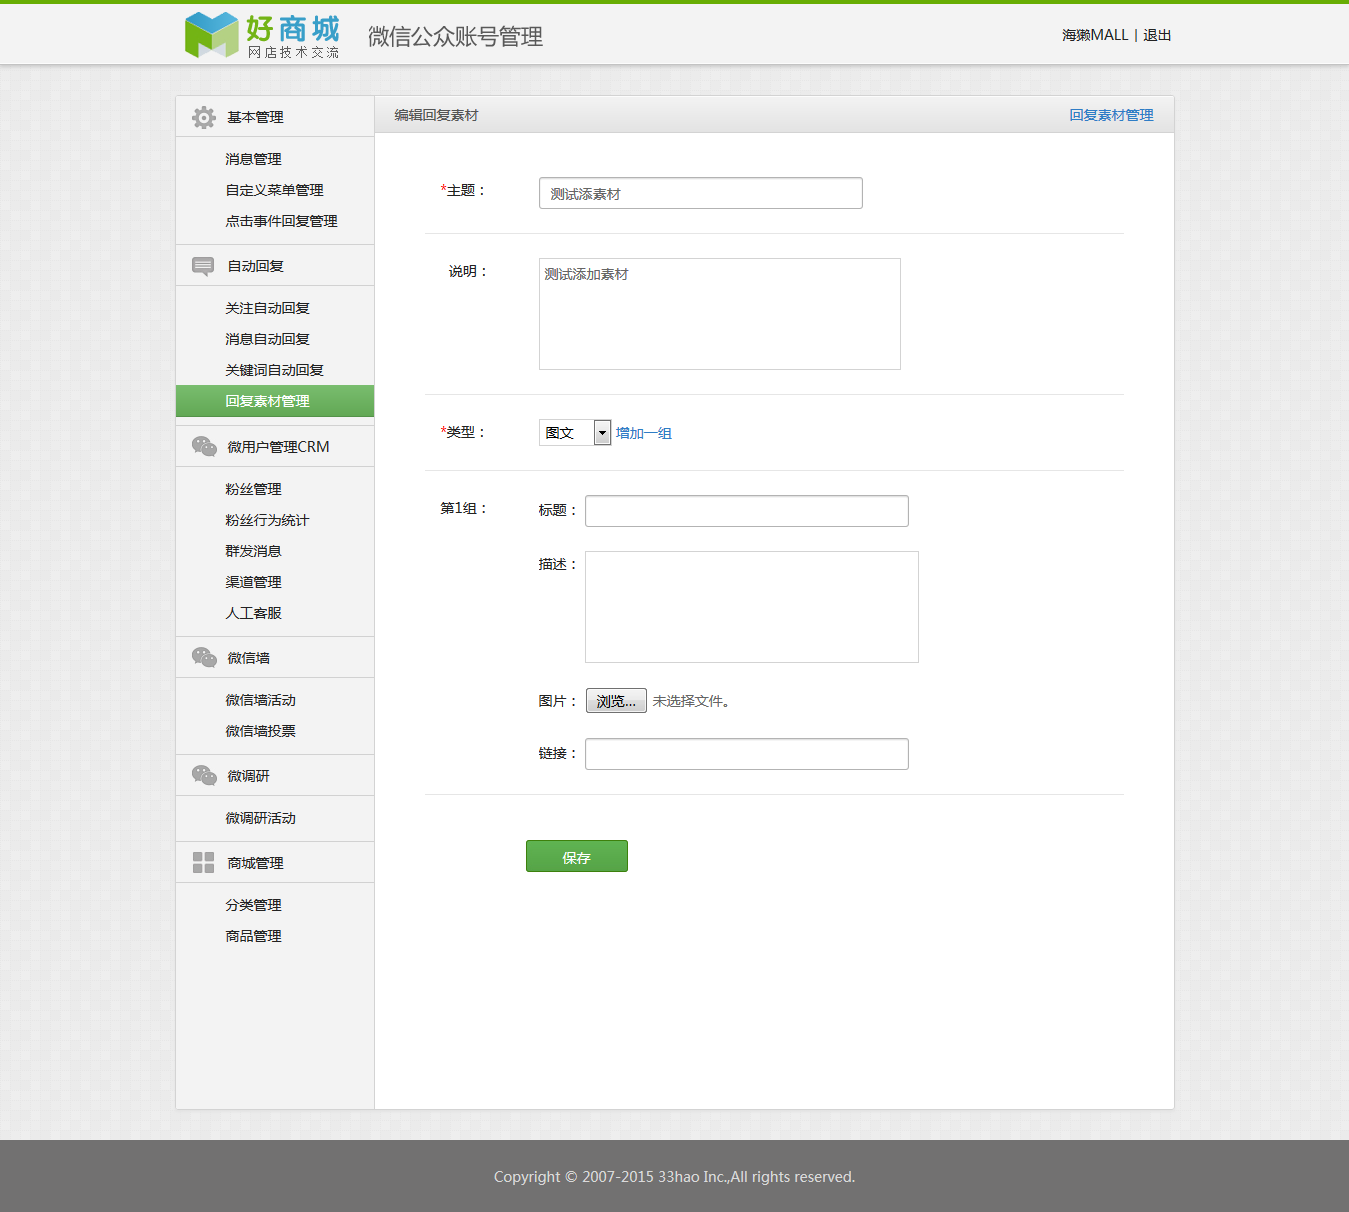
Task: Click the 未选择文件。 status text
Action: tap(691, 701)
